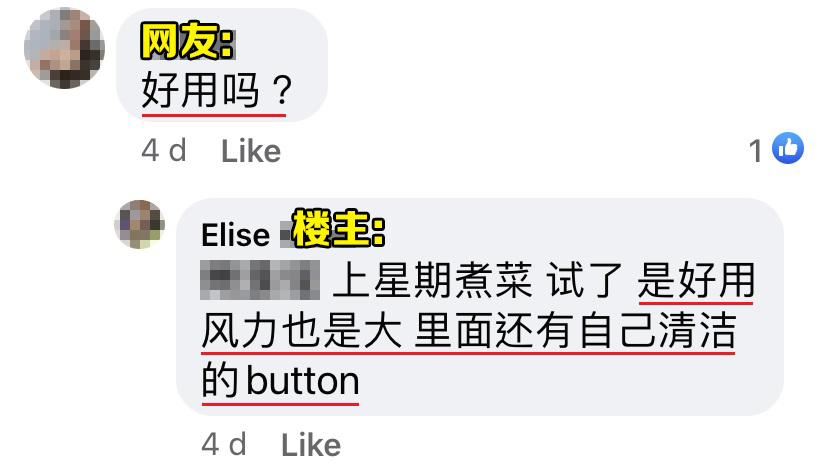This screenshot has width=828, height=465.
Task: Like Elise's reply comment
Action: pyautogui.click(x=311, y=445)
